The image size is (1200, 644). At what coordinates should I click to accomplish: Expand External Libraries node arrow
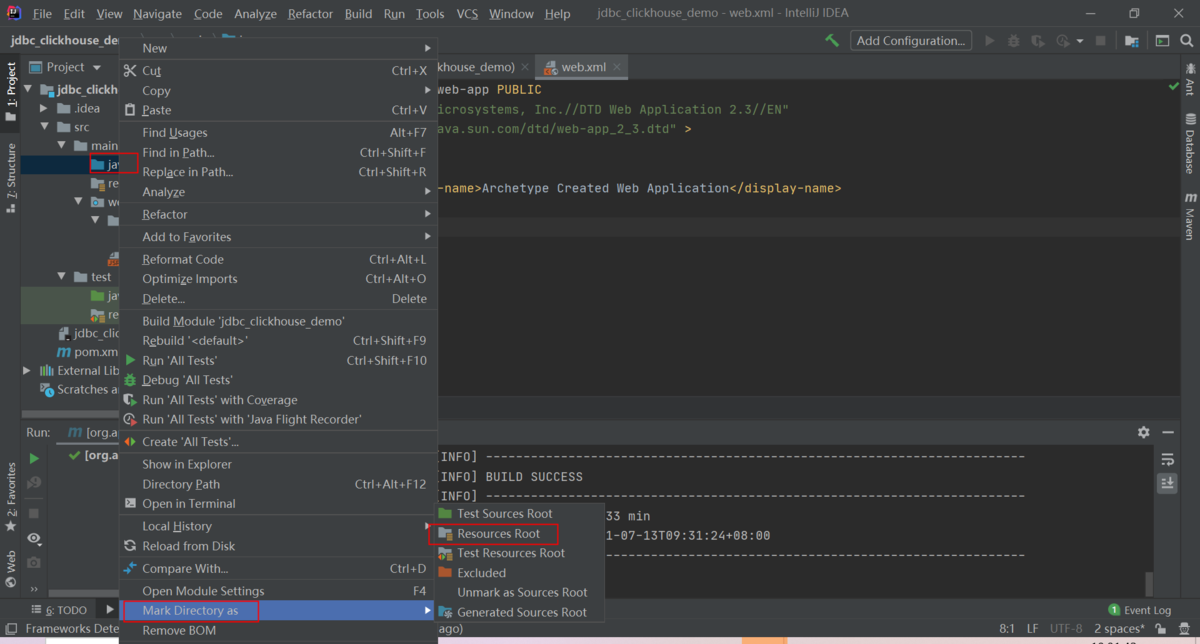tap(28, 371)
